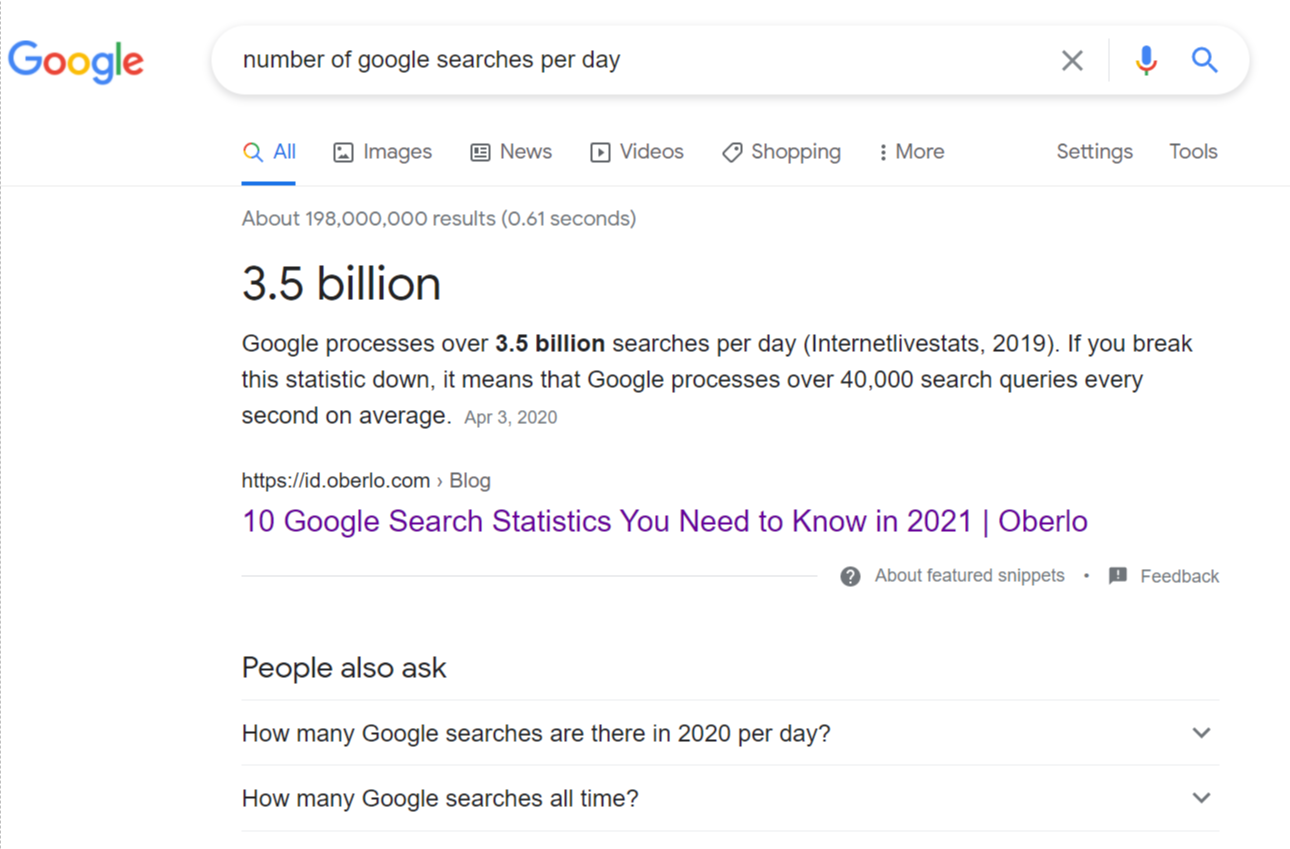This screenshot has height=849, width=1290.
Task: Click the blue magnifying glass search button
Action: click(x=1204, y=60)
